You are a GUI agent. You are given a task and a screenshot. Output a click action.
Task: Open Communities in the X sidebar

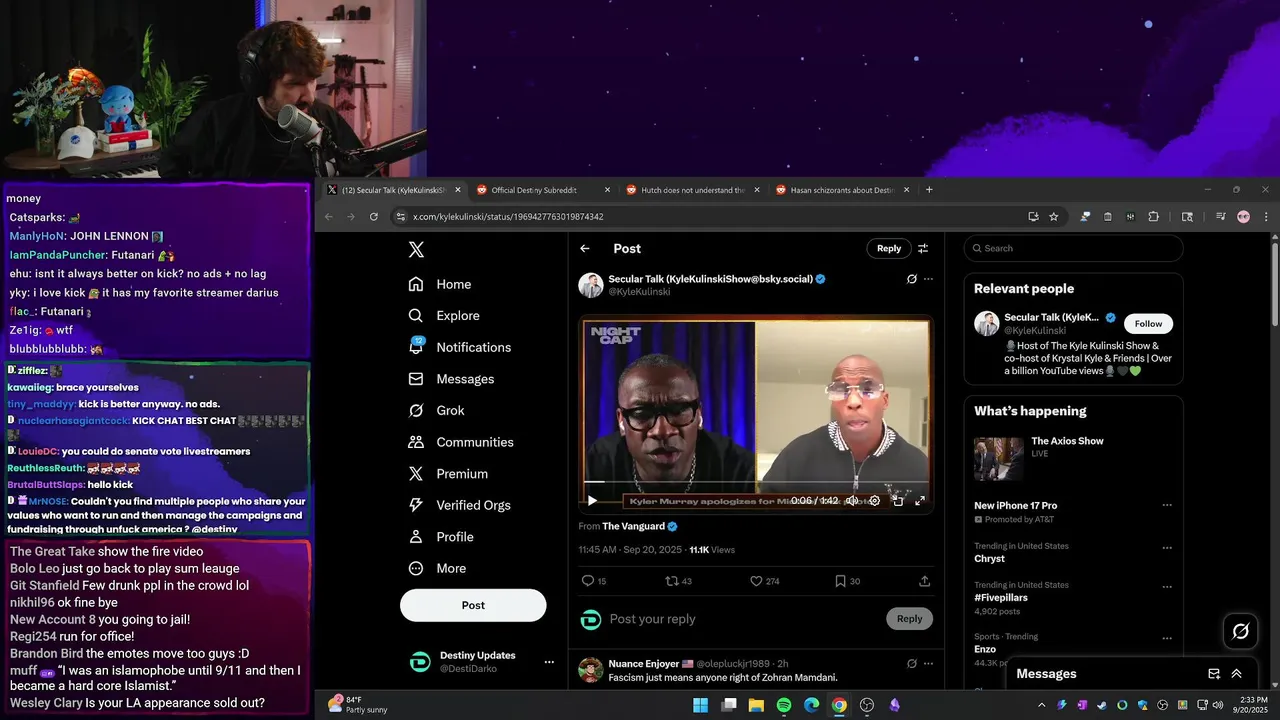[461, 442]
